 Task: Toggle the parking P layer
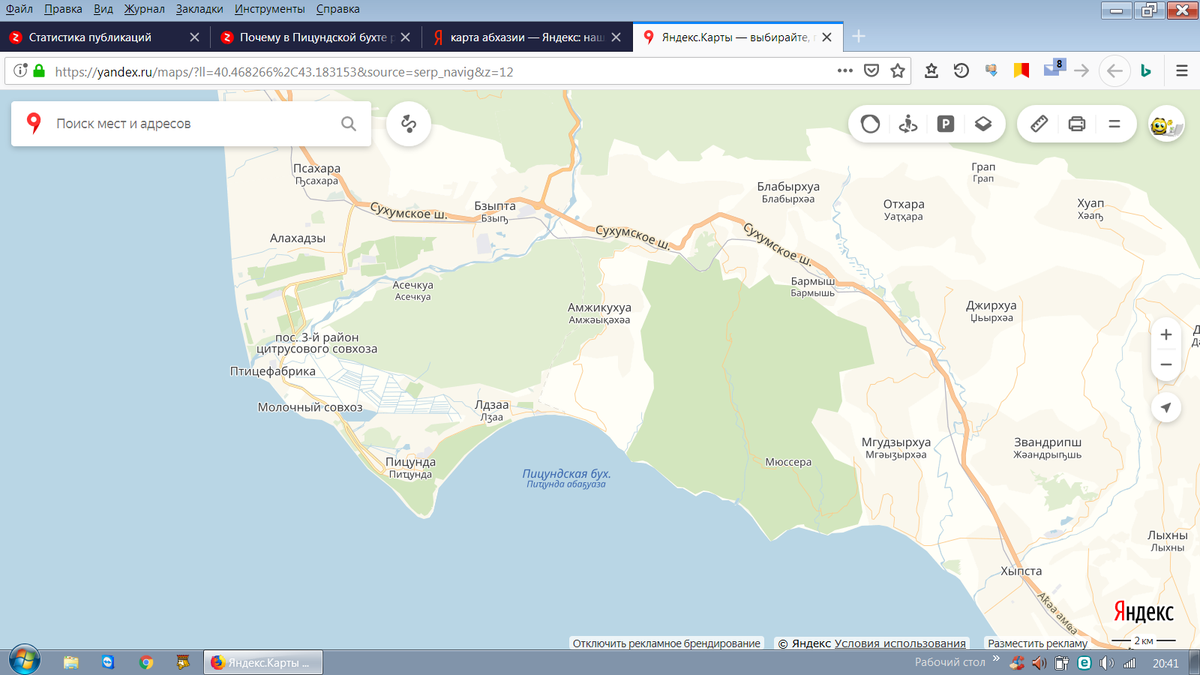click(x=945, y=124)
